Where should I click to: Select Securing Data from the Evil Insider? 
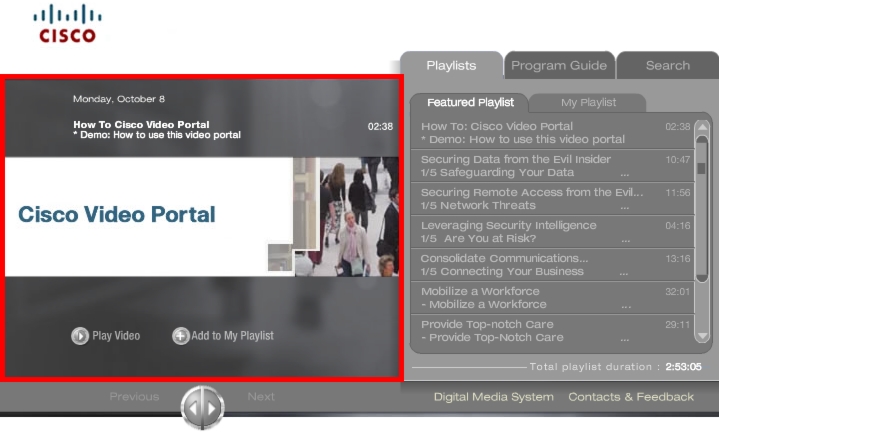pos(552,166)
